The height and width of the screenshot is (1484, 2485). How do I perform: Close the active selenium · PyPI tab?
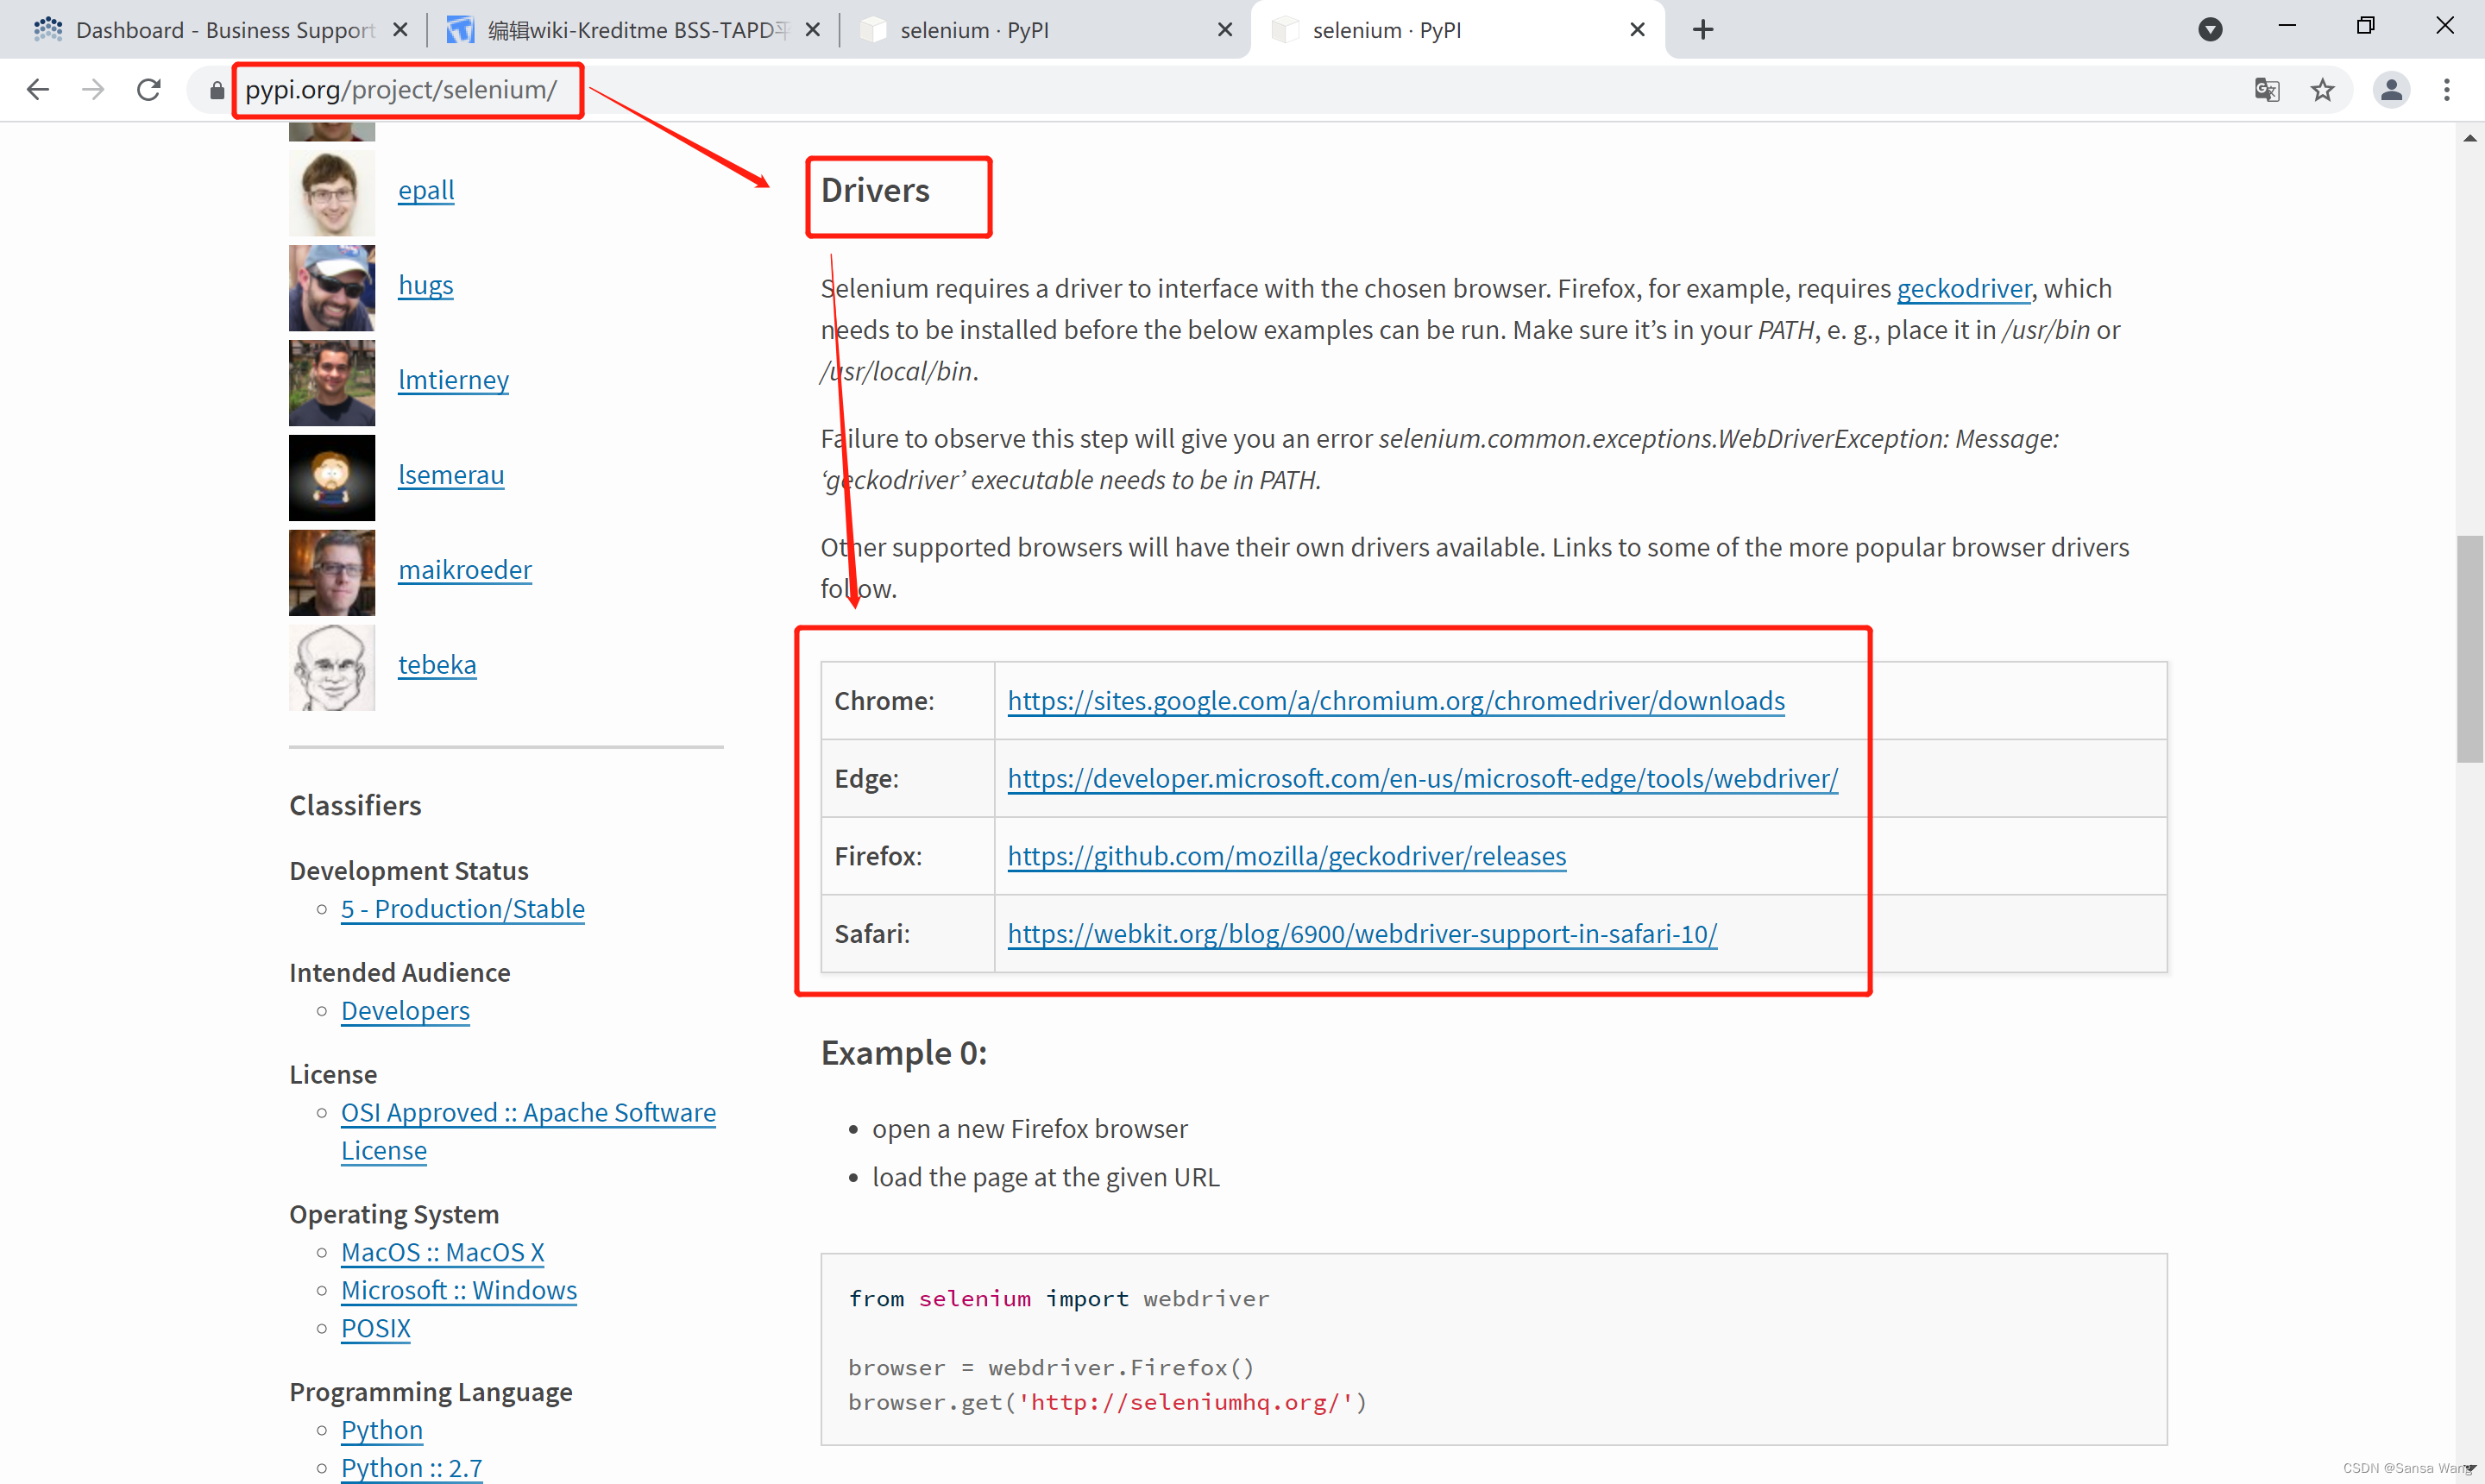(1638, 30)
